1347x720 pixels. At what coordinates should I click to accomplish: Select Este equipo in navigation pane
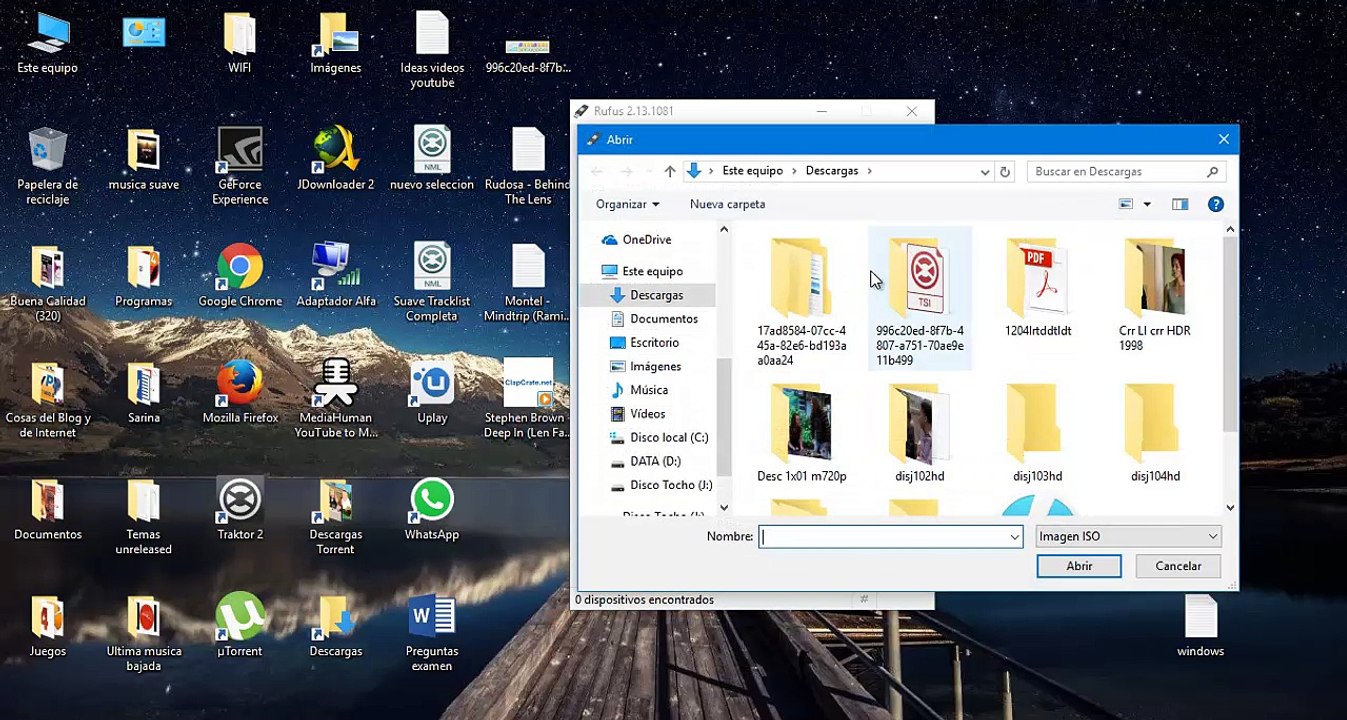click(652, 271)
